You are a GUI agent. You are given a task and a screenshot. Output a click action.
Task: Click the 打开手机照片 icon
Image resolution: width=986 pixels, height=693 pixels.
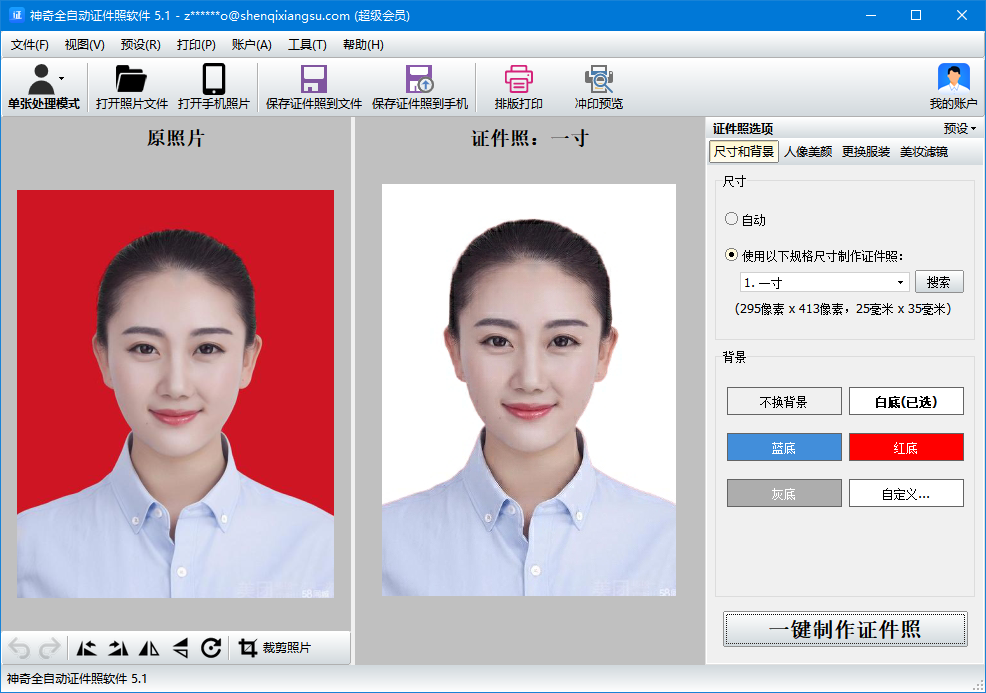211,85
